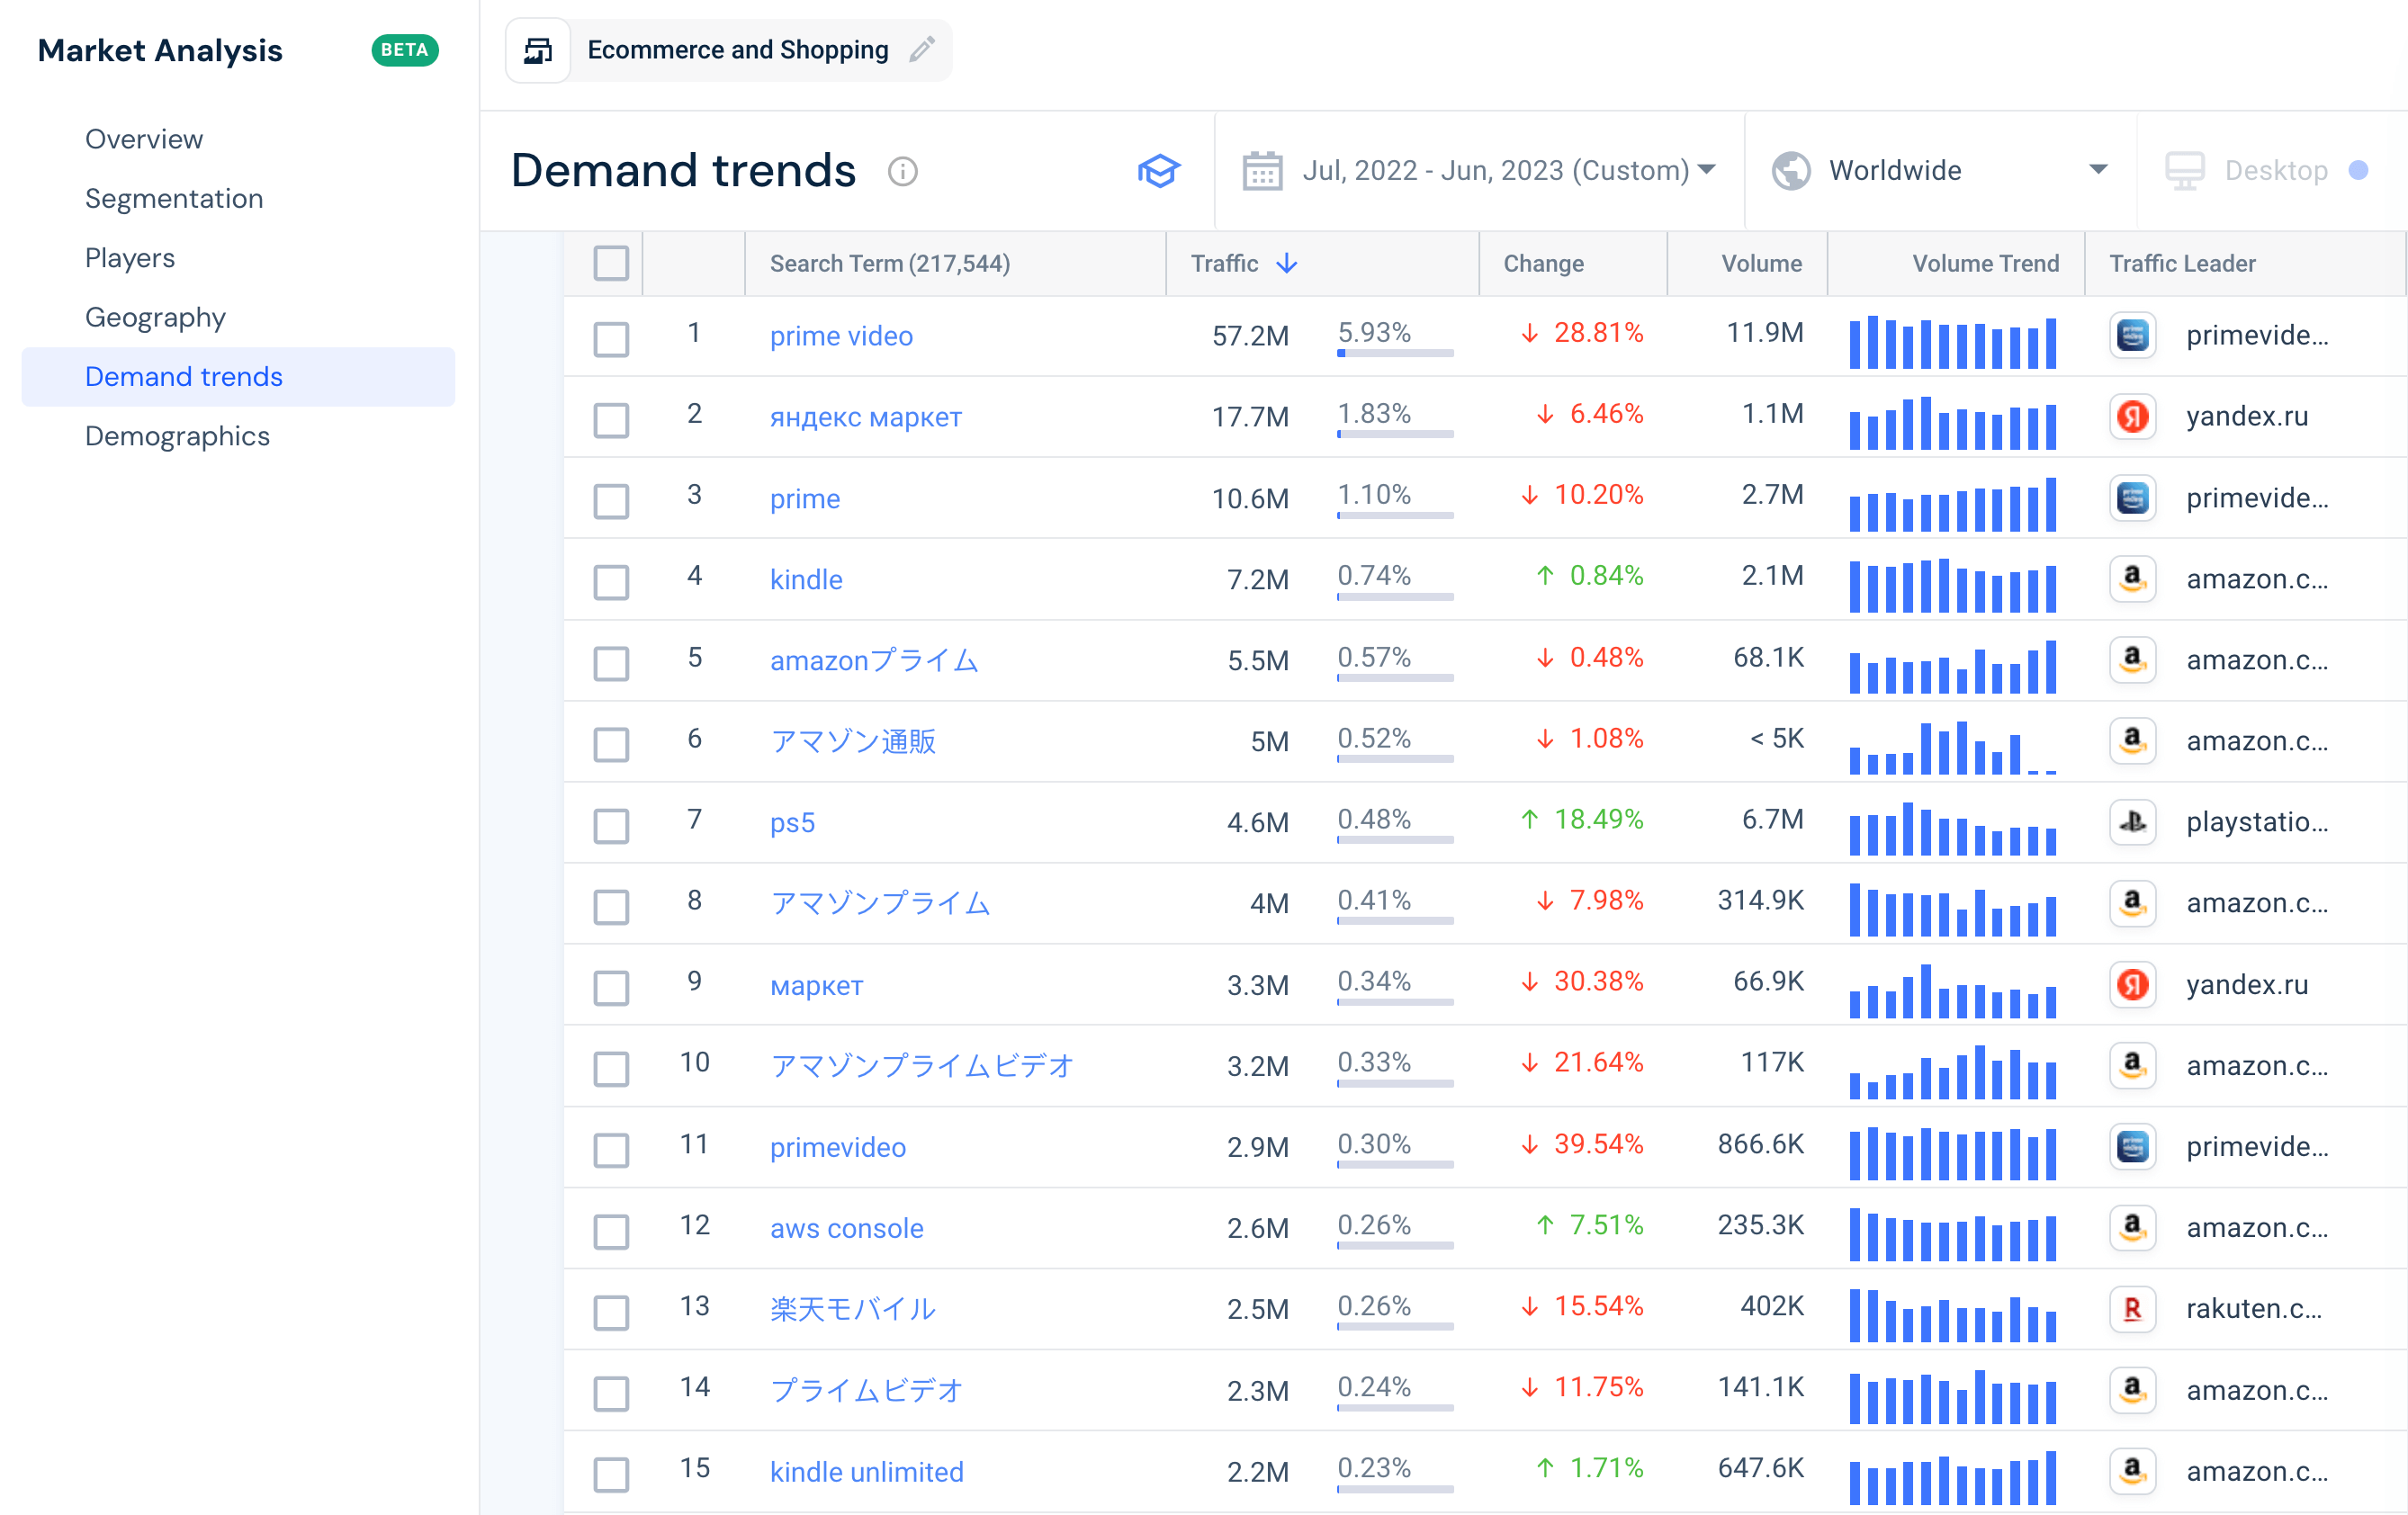Click the traffic share bar for prime video
This screenshot has width=2408, height=1515.
(1393, 353)
